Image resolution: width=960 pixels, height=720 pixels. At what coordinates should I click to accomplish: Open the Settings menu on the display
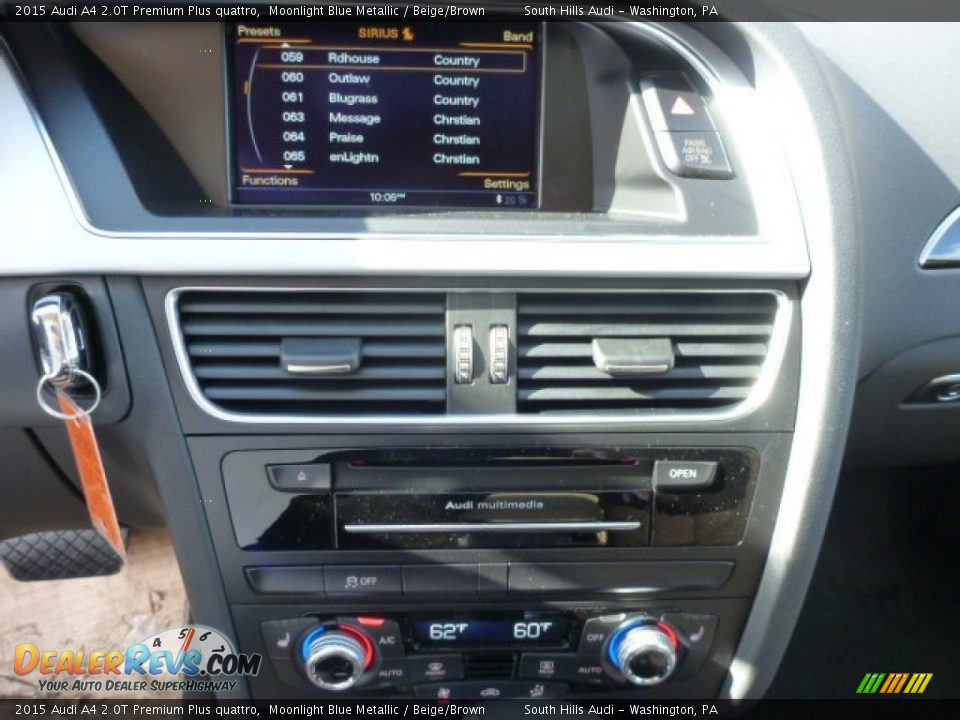coord(507,183)
